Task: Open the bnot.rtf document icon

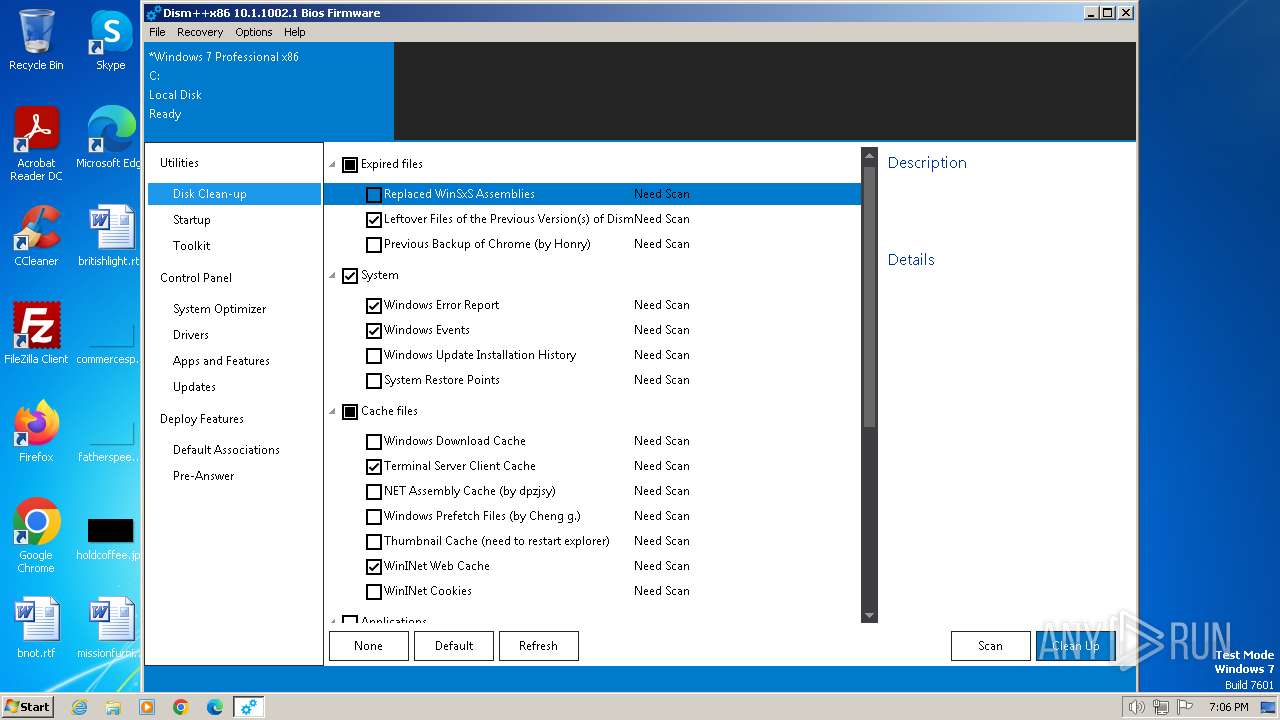Action: 36,628
